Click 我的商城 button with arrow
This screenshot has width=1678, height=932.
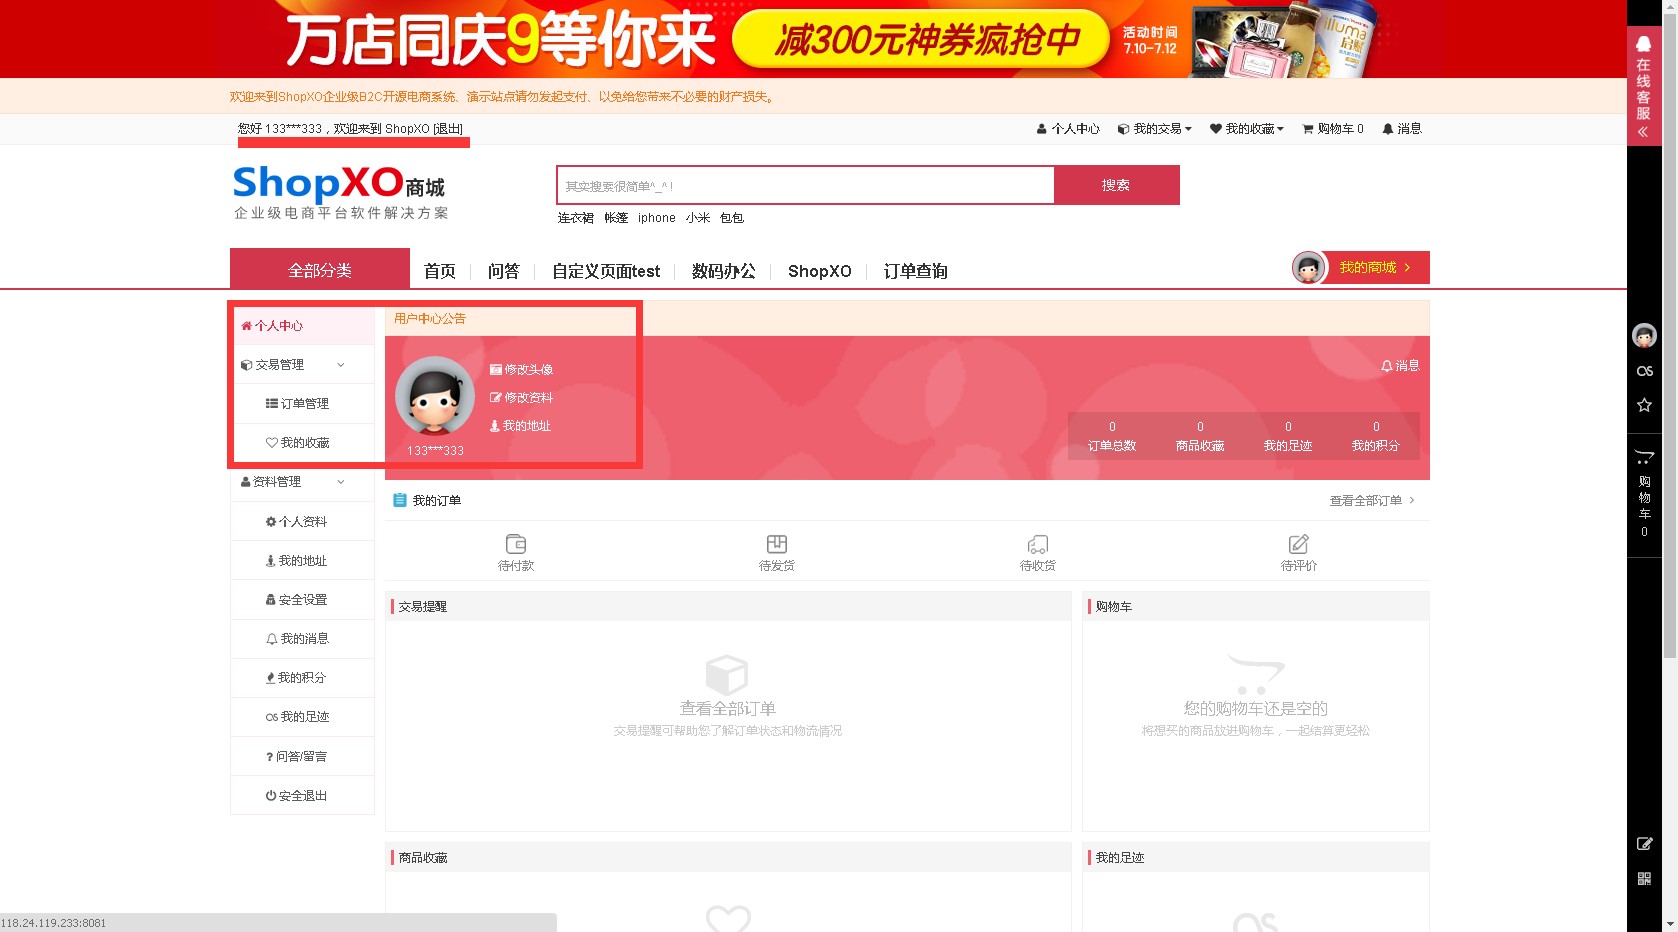pyautogui.click(x=1375, y=268)
